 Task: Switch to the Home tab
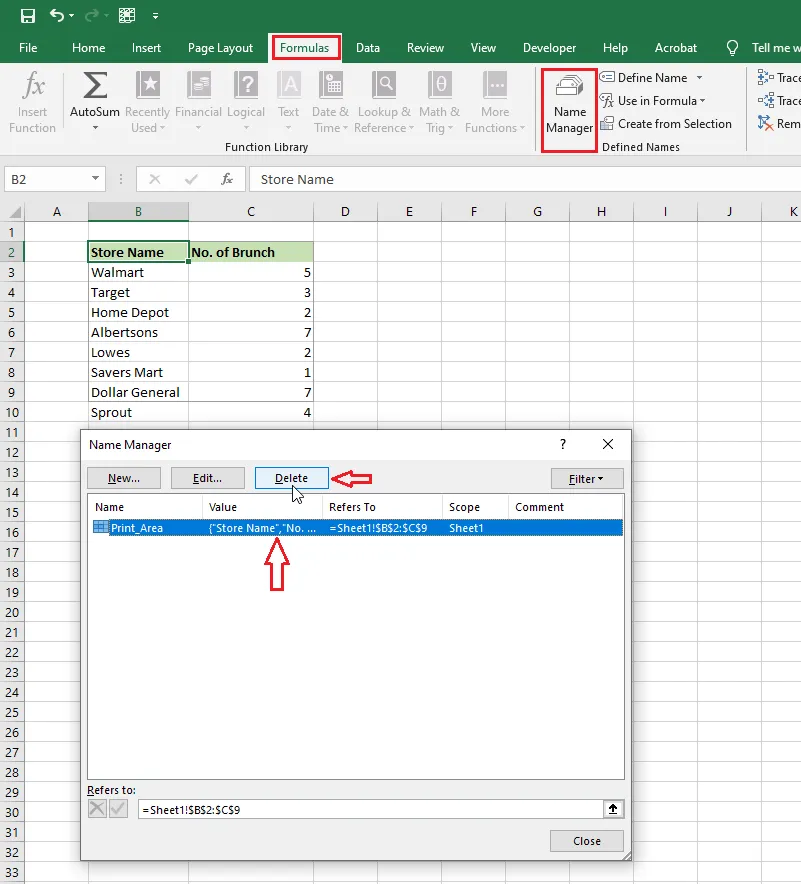(x=88, y=48)
